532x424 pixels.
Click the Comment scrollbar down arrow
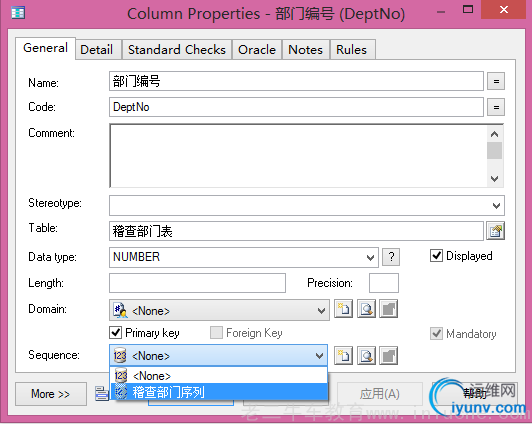point(495,178)
